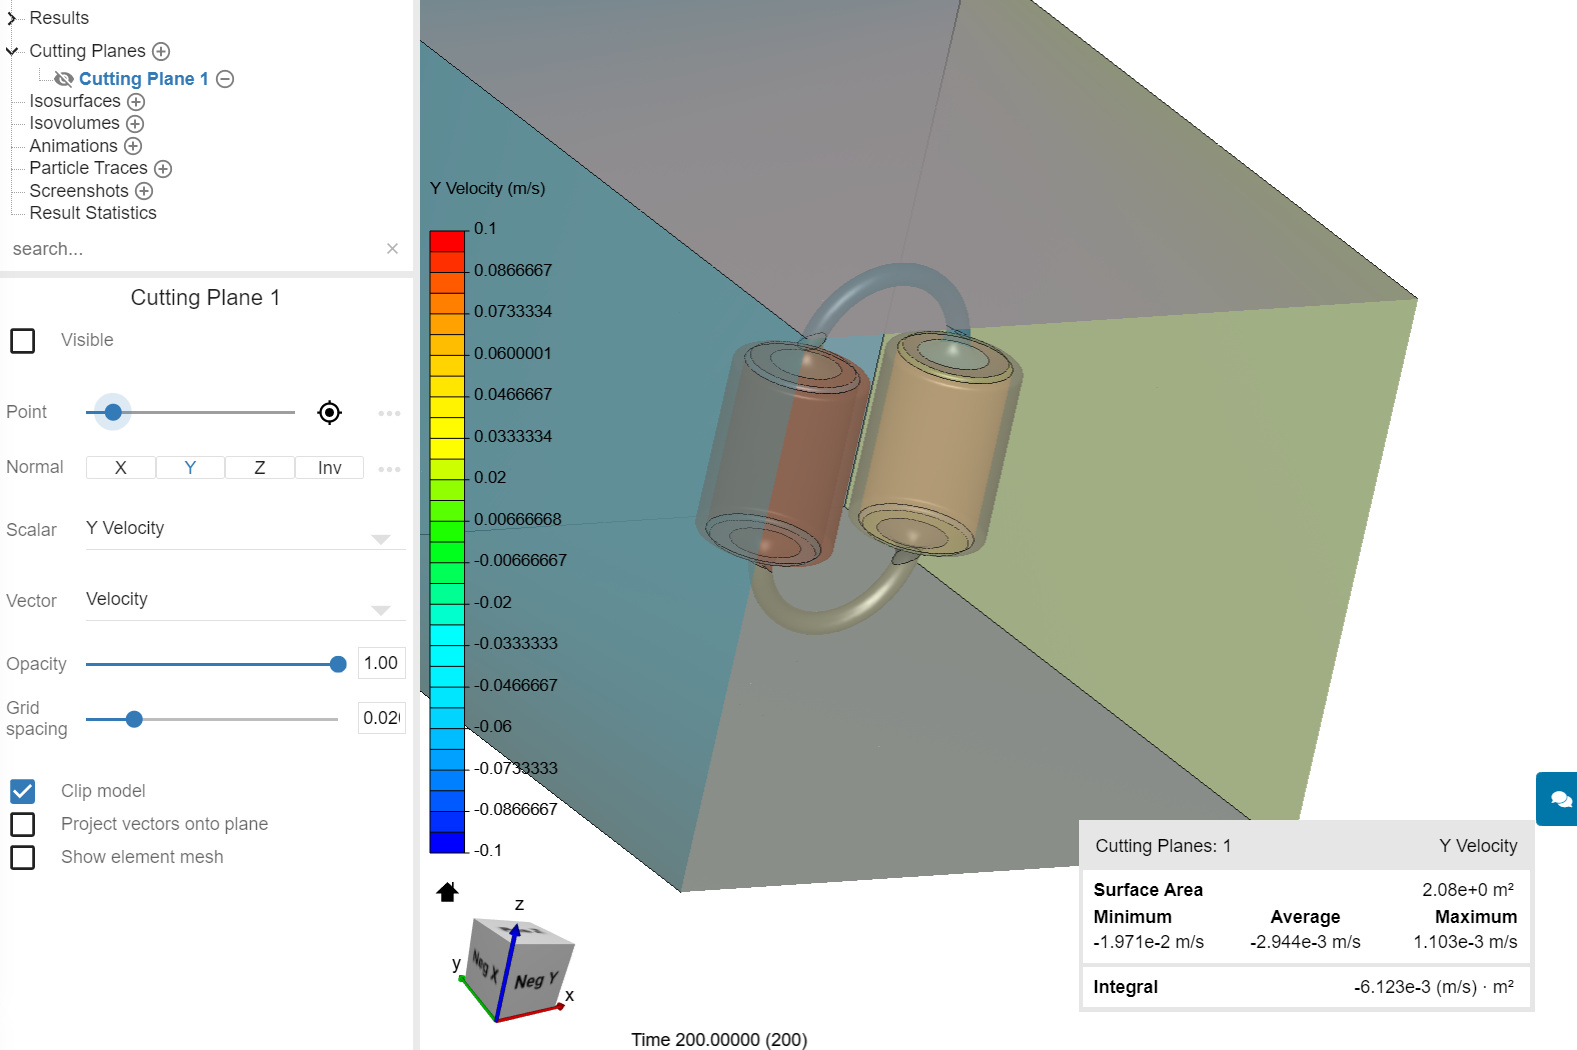The width and height of the screenshot is (1577, 1050).
Task: Open Result Statistics item
Action: (93, 213)
